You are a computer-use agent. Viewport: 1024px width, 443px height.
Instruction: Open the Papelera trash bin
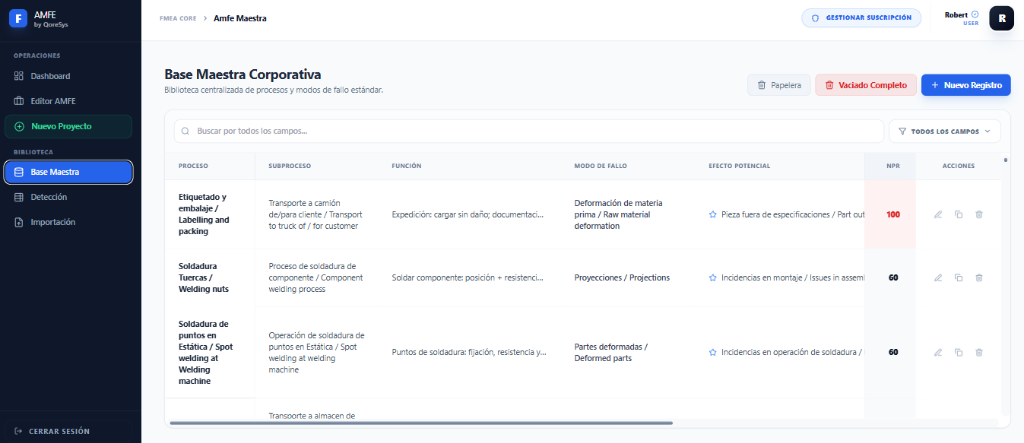(x=778, y=85)
